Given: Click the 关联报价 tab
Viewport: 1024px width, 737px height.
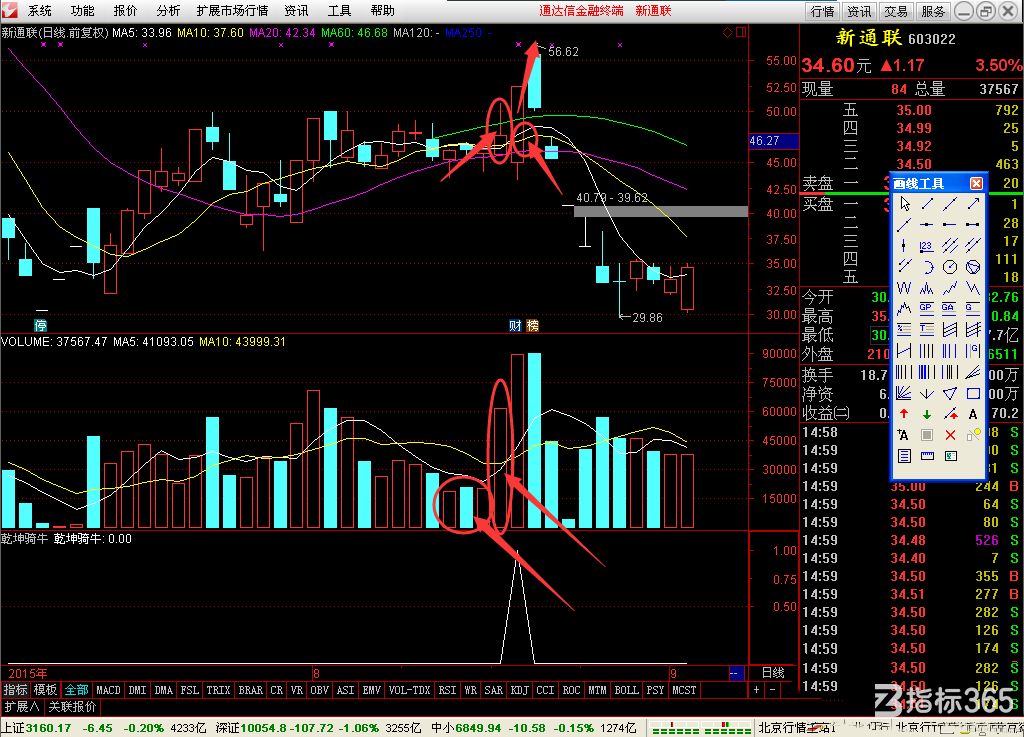Looking at the screenshot, I should coord(72,706).
